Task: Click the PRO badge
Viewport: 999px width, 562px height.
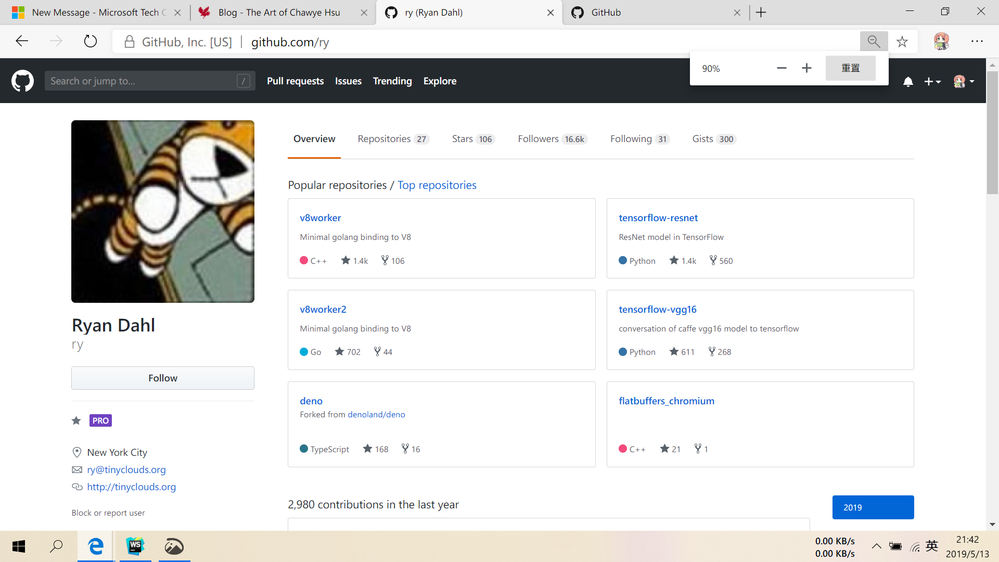Action: pos(101,421)
